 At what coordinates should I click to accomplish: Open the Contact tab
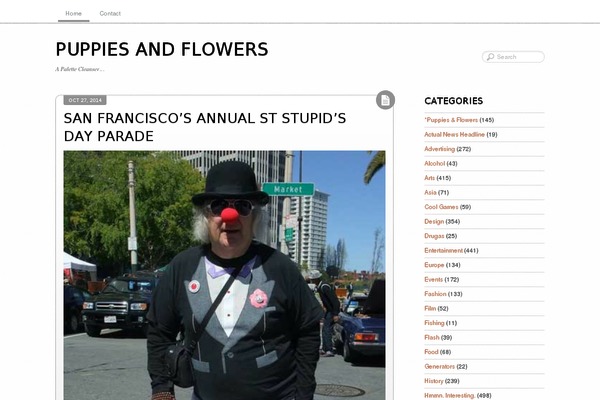(110, 13)
